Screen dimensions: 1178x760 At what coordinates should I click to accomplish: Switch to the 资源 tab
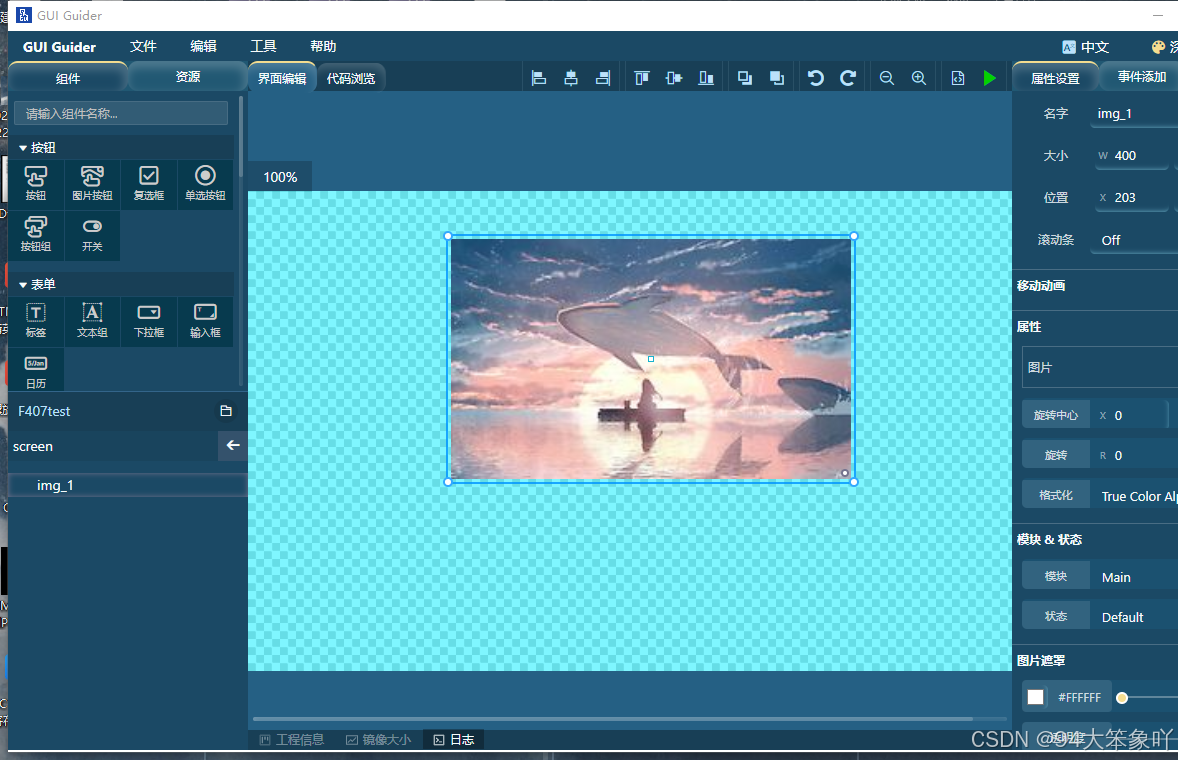pos(188,77)
